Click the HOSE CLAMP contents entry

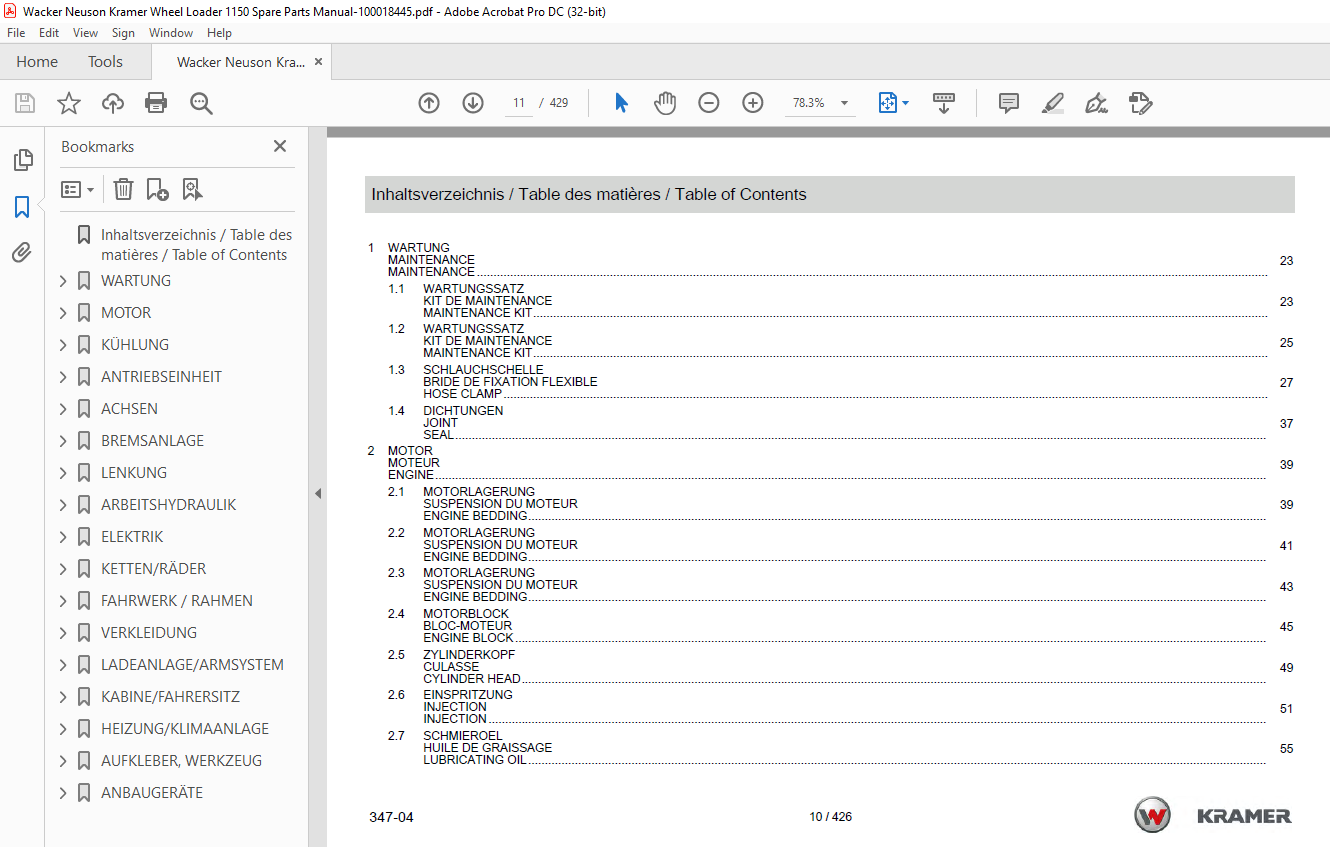click(x=462, y=394)
